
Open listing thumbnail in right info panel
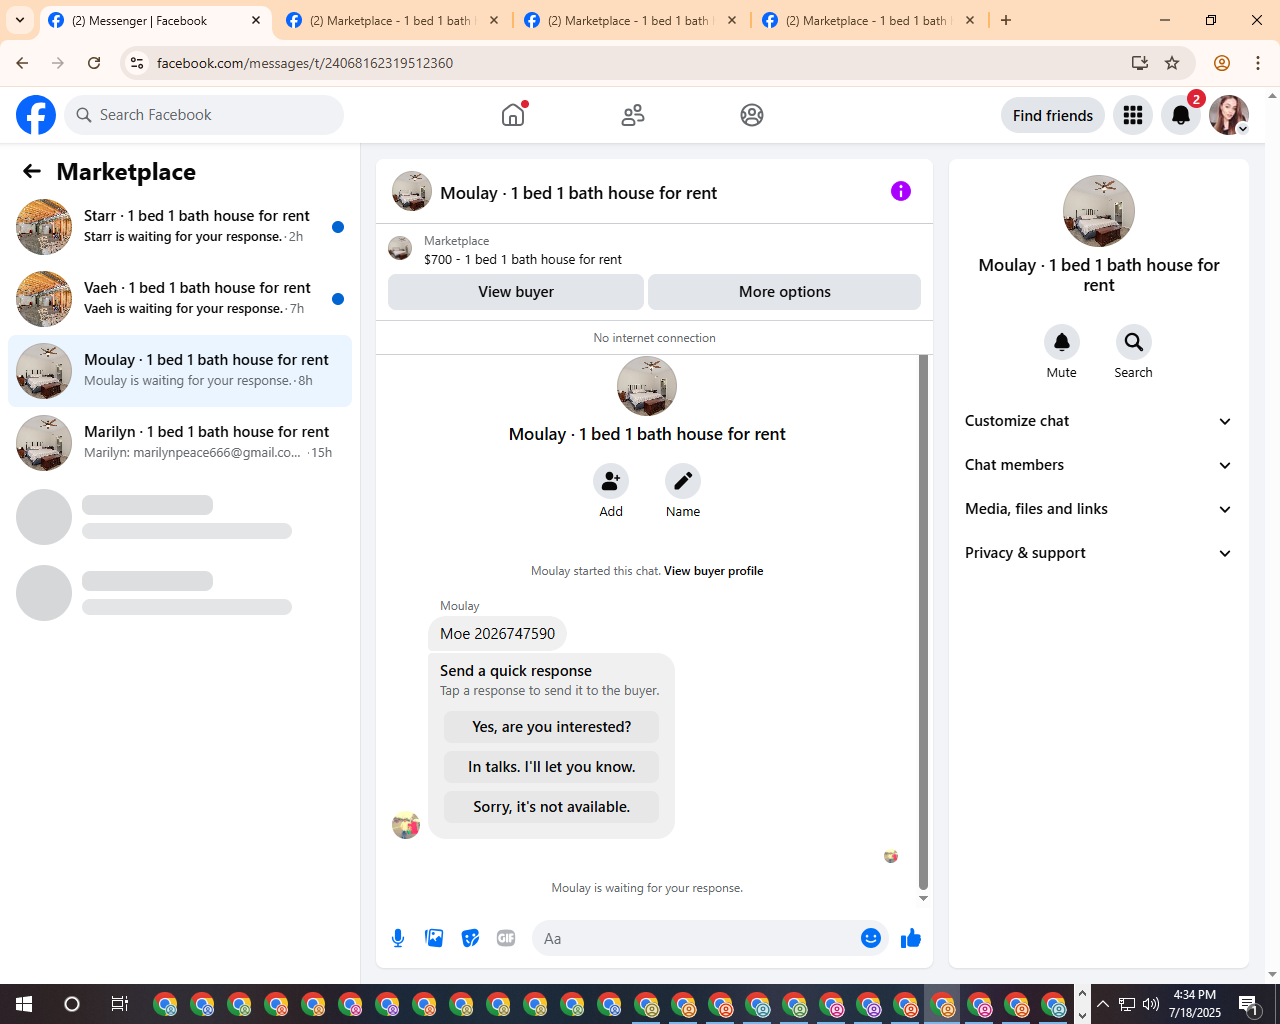tap(1099, 211)
